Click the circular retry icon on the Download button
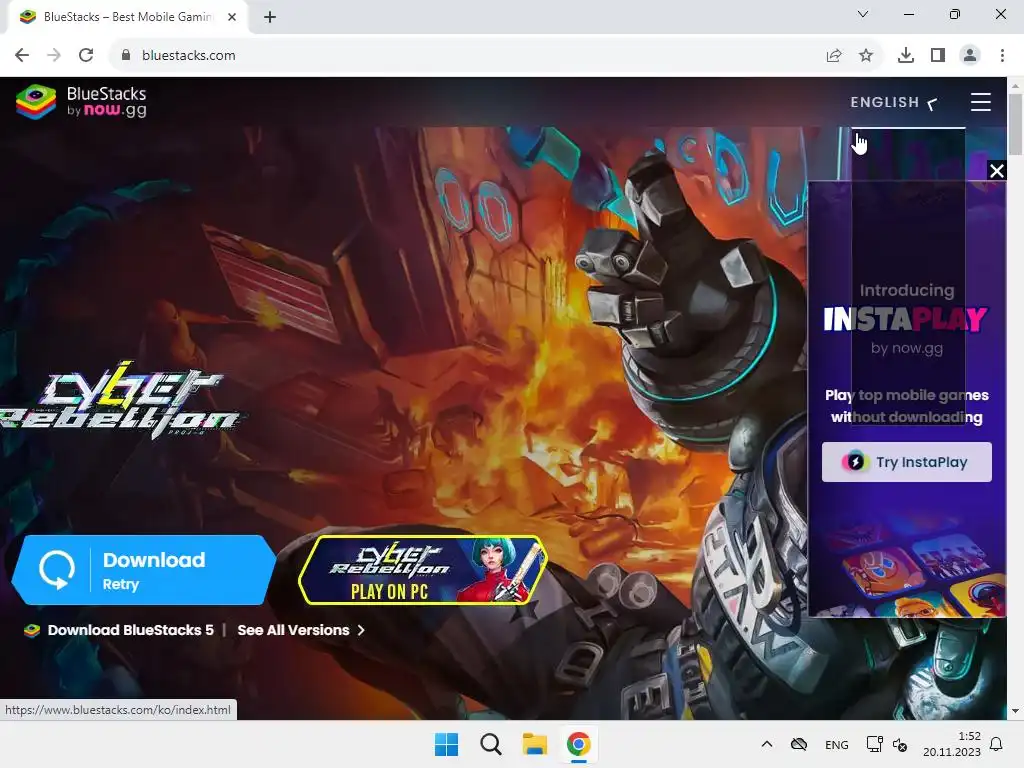Screen dimensions: 1024x768 (x=57, y=570)
